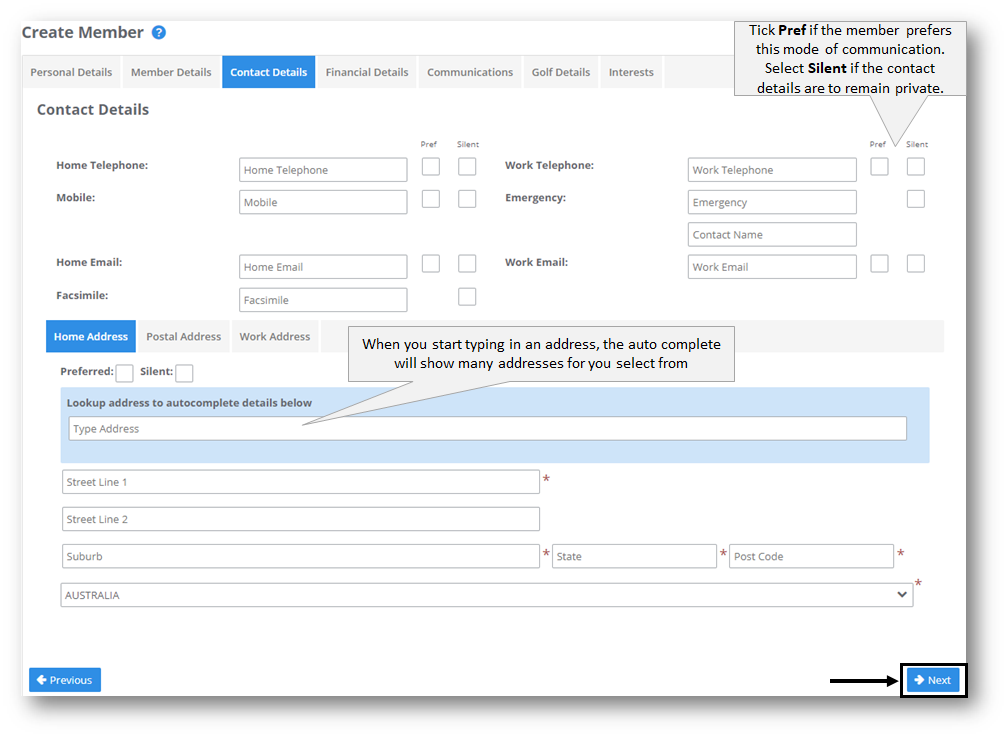Go to the Communications tab
1008x738 pixels.
point(469,71)
